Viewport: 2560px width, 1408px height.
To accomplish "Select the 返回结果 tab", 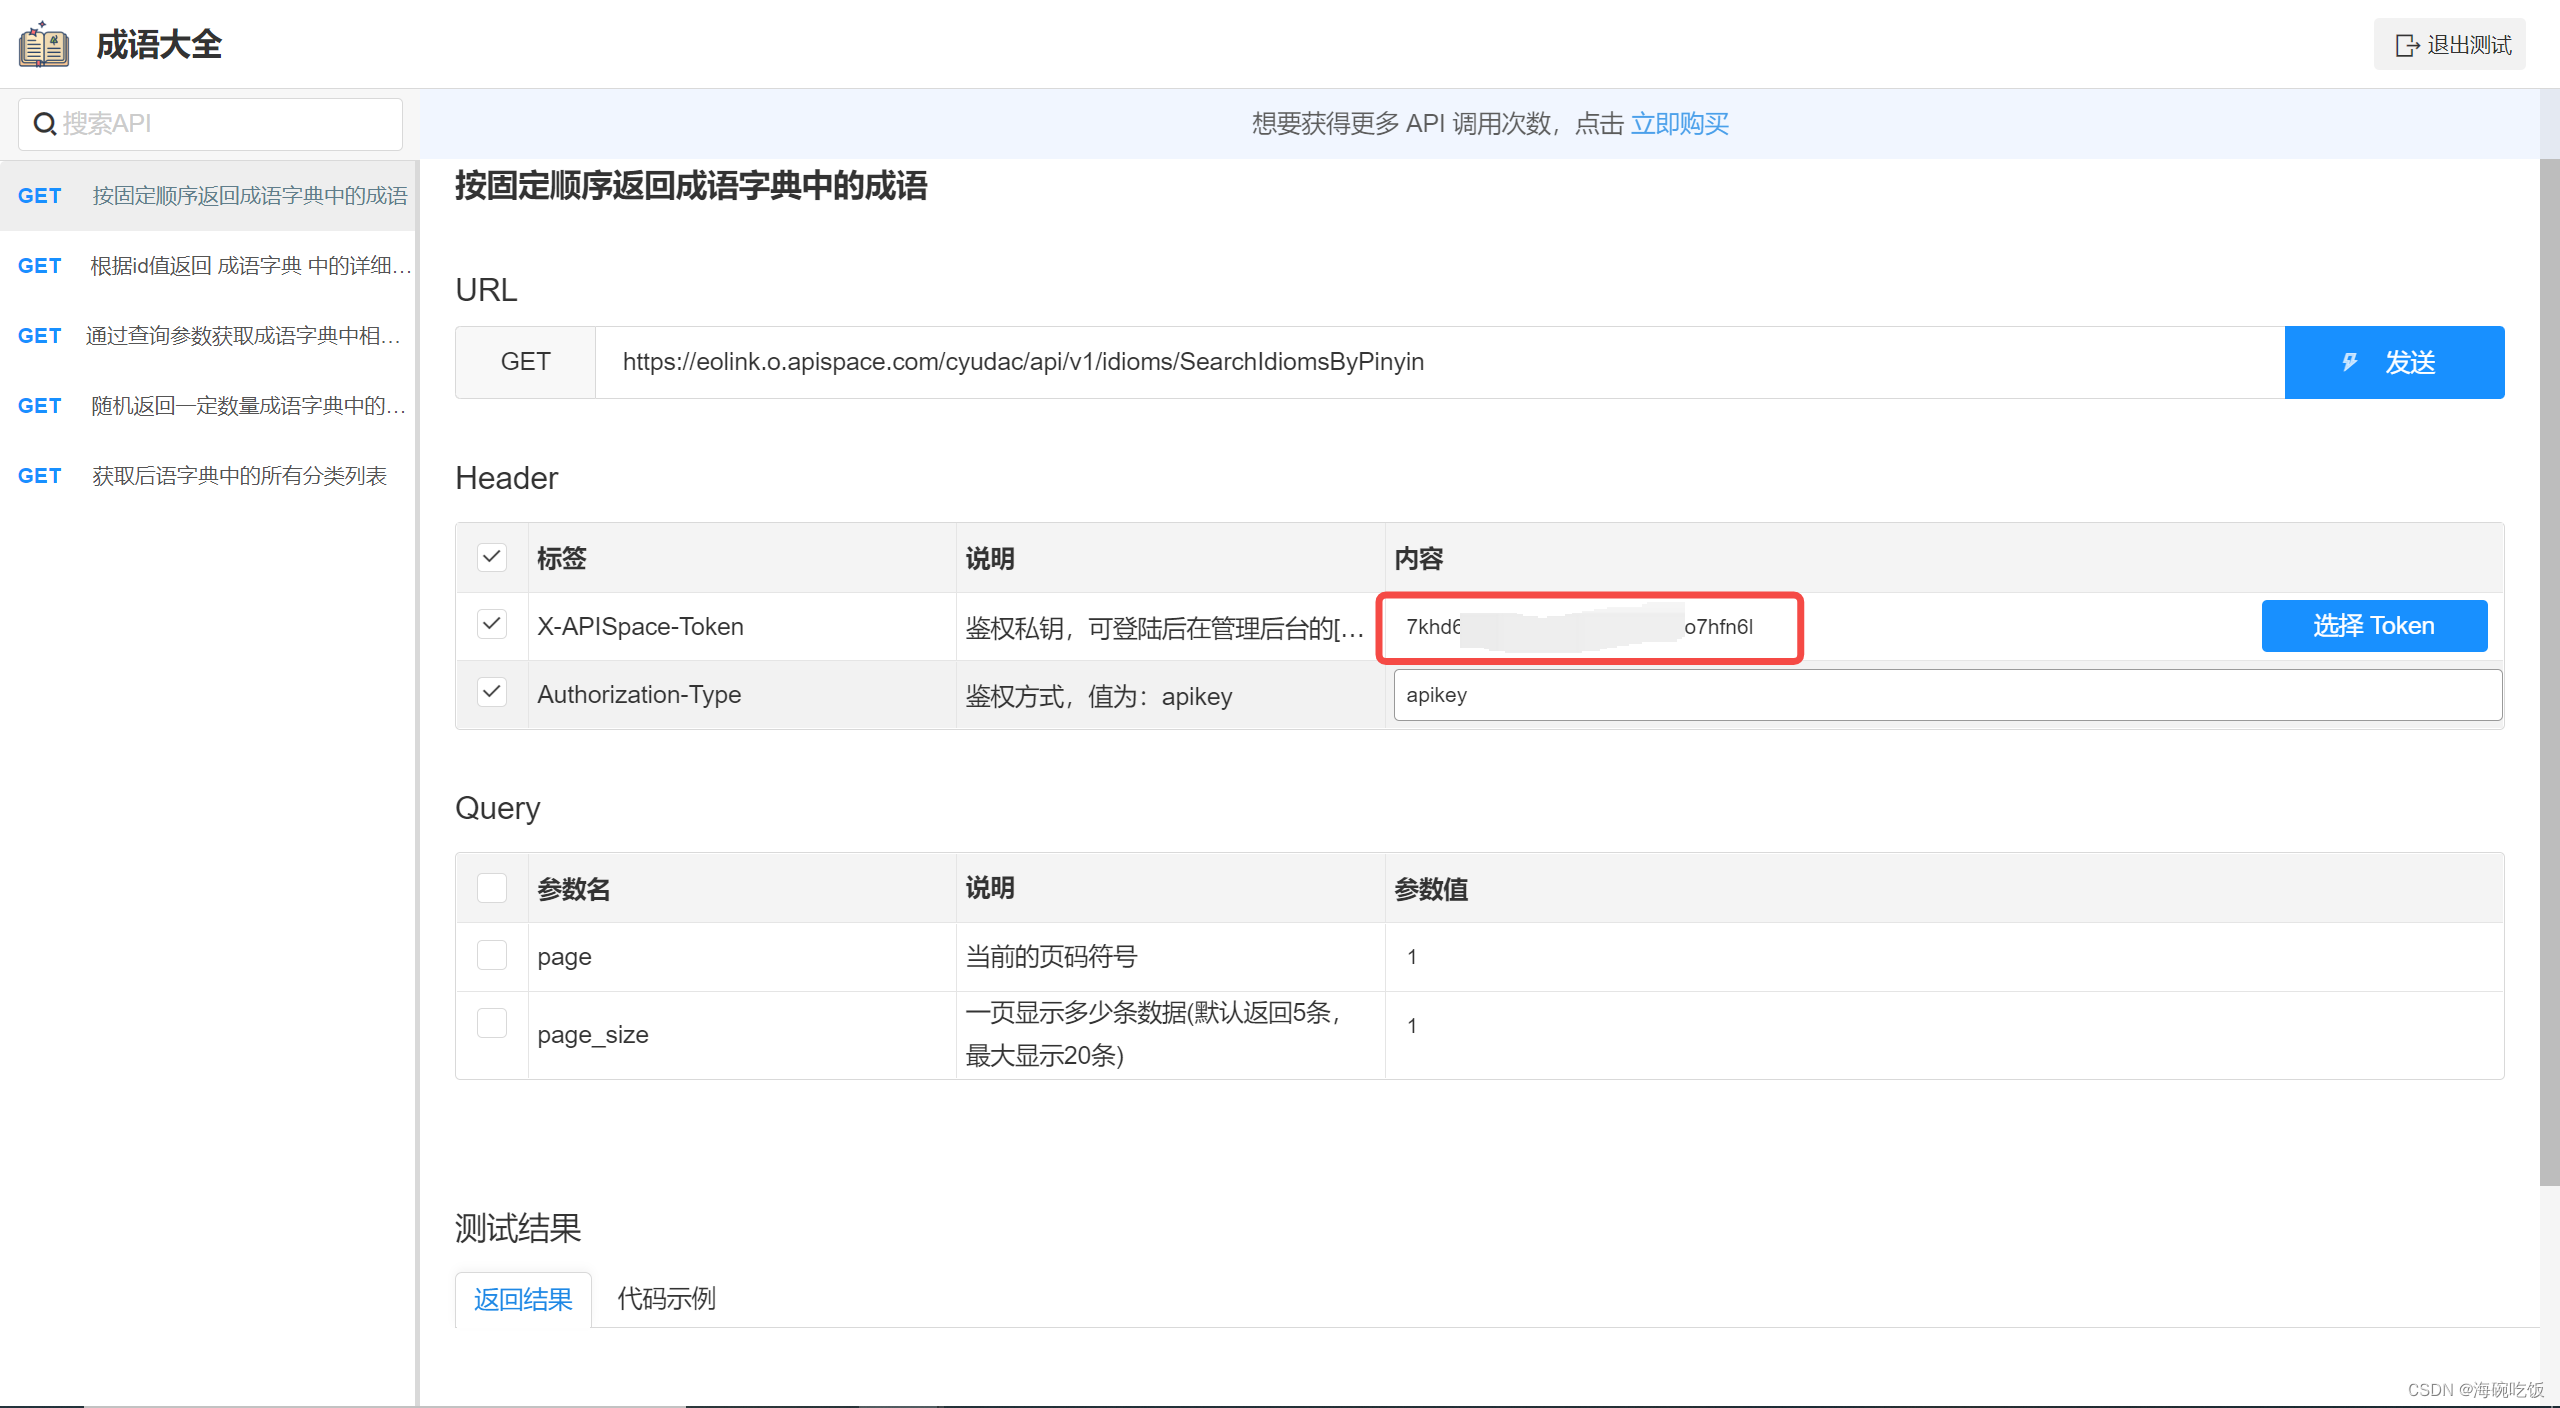I will tap(523, 1299).
